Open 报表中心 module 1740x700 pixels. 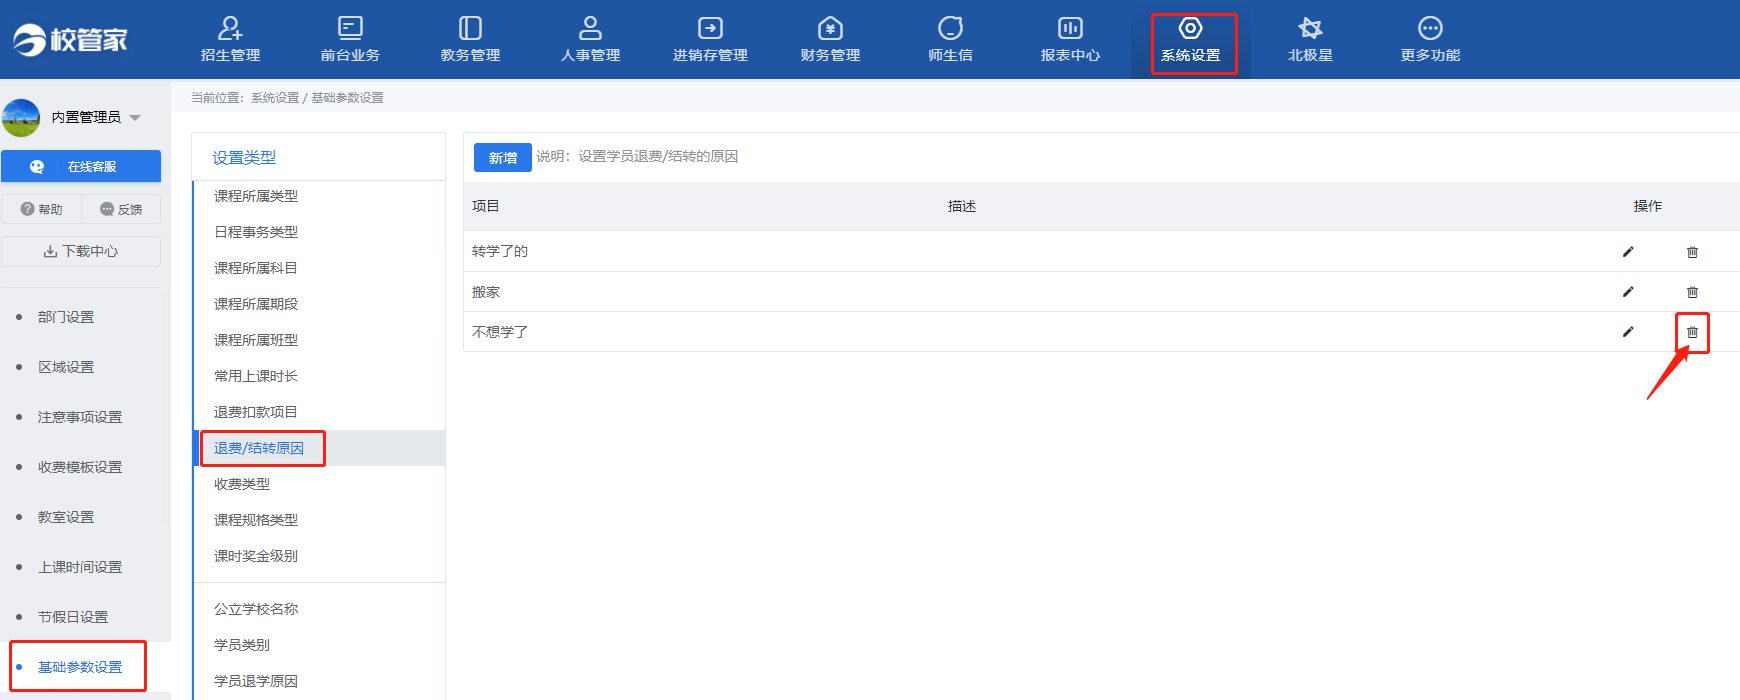click(1070, 40)
